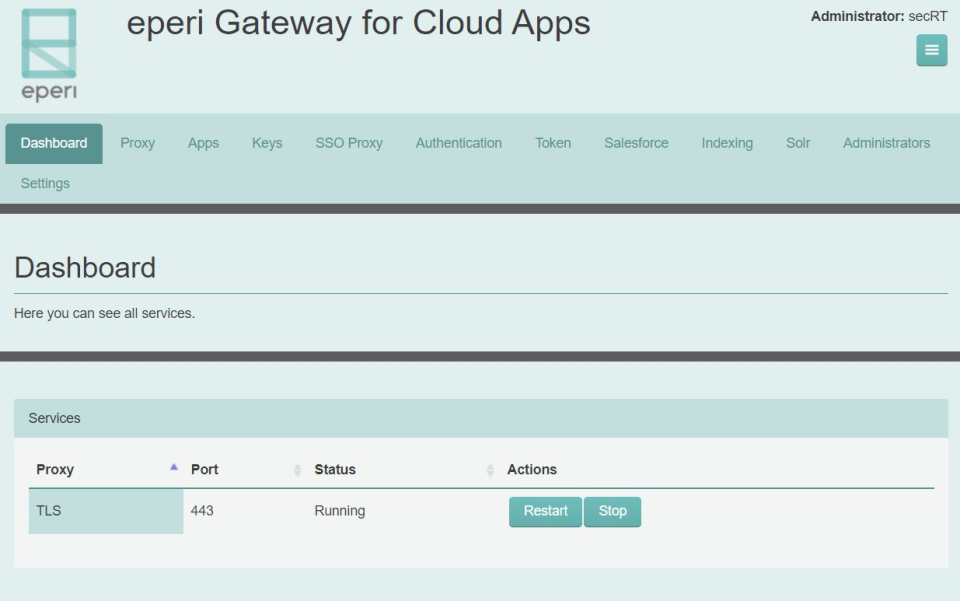Go to the Keys page
Viewport: 960px width, 601px height.
pos(266,143)
